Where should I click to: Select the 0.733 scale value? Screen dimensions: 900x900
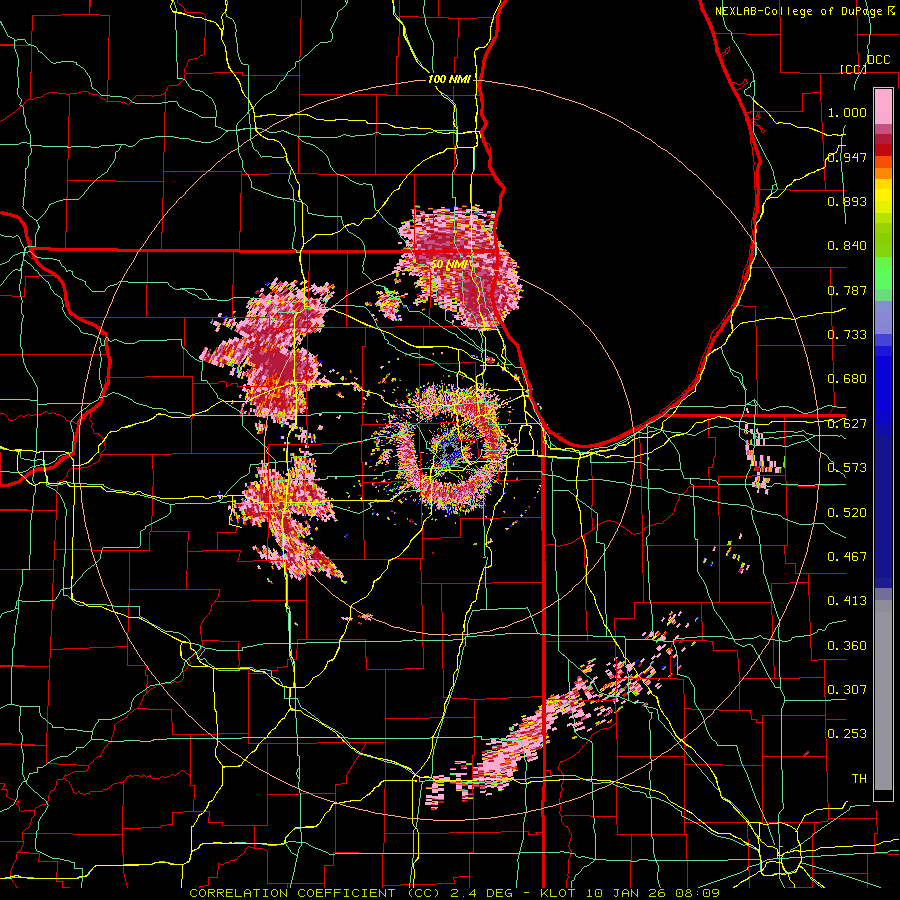(847, 335)
